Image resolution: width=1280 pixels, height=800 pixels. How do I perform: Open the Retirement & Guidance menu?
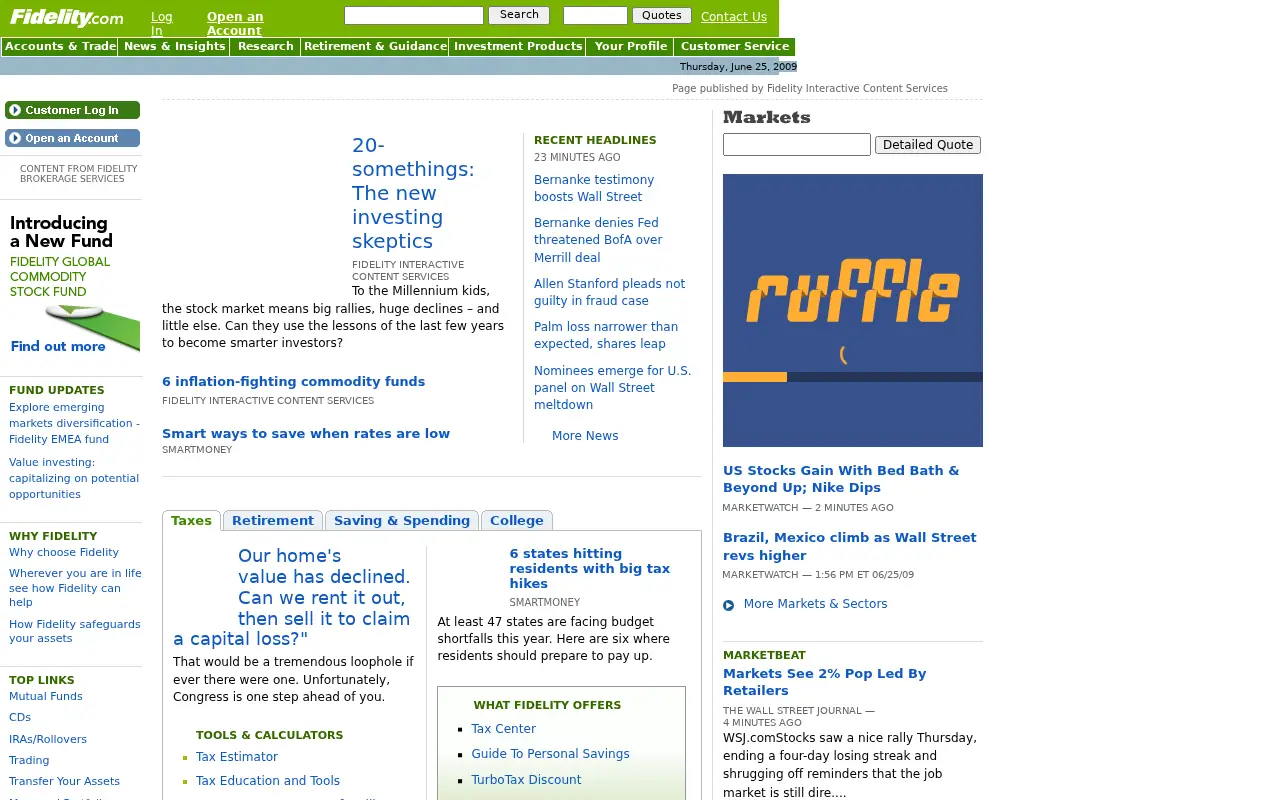click(x=375, y=47)
